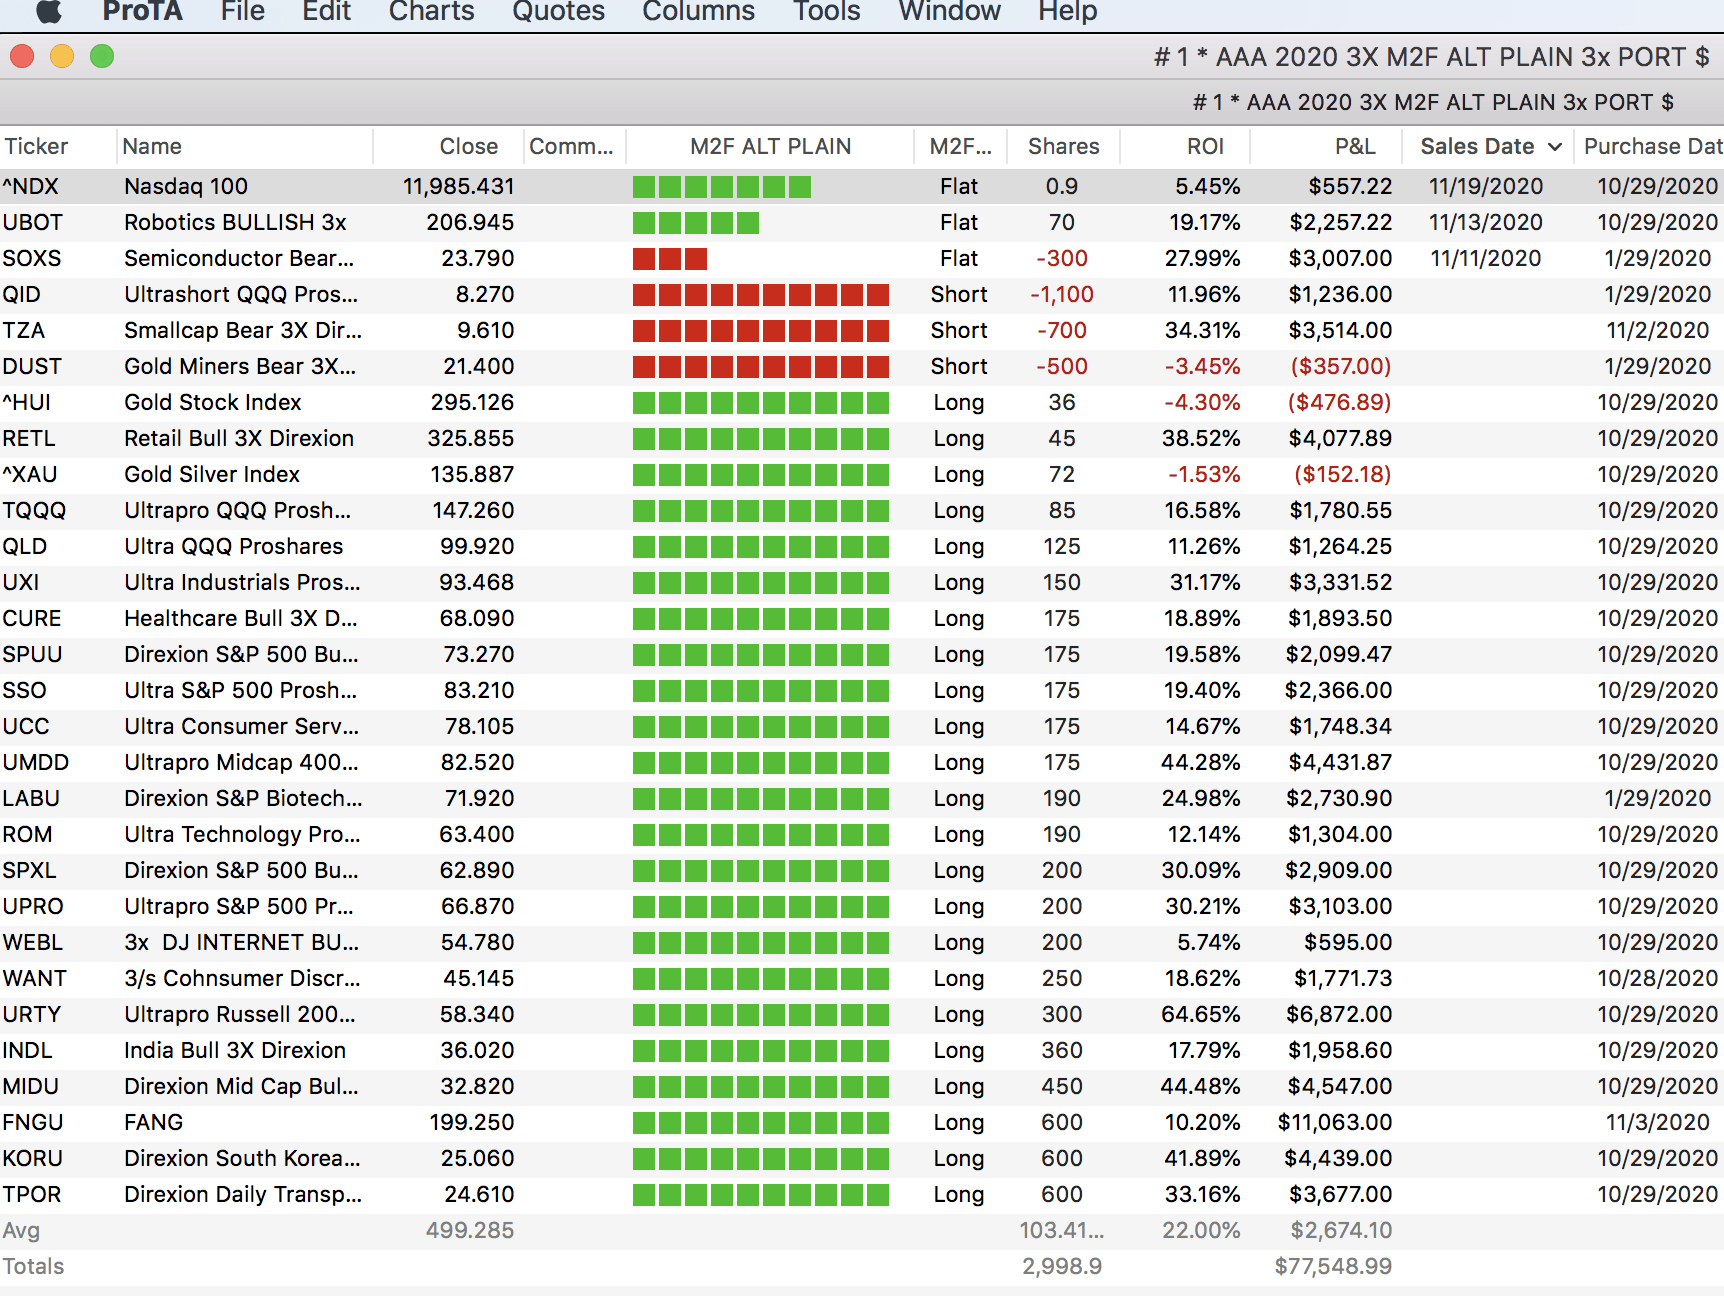Image resolution: width=1724 pixels, height=1296 pixels.
Task: Open the Apple menu
Action: point(49,11)
